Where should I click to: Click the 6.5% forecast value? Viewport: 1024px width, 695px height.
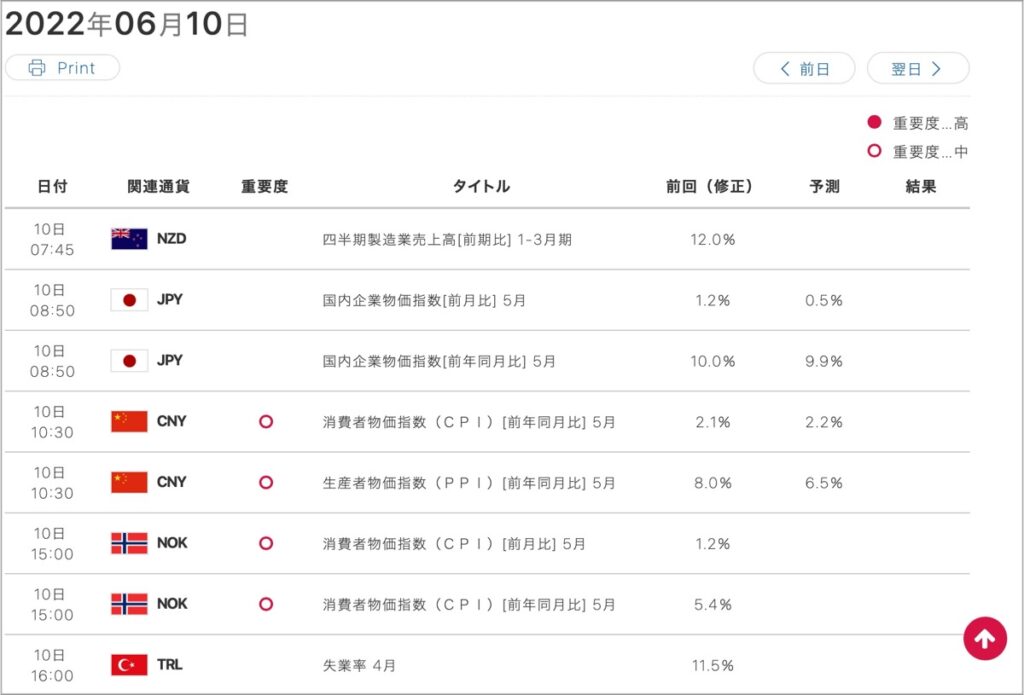tap(824, 483)
